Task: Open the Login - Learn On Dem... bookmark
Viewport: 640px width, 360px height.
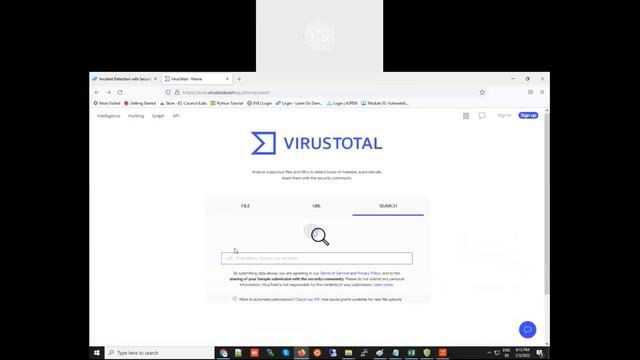Action: click(299, 103)
